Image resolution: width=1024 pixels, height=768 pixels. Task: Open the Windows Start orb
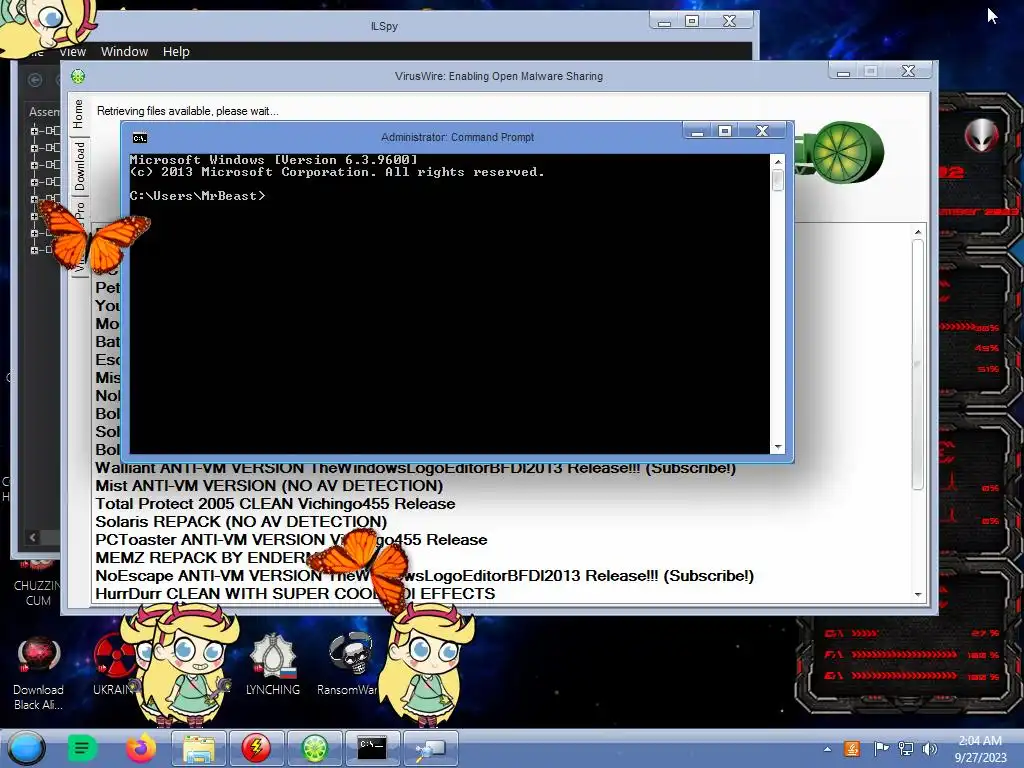point(26,748)
